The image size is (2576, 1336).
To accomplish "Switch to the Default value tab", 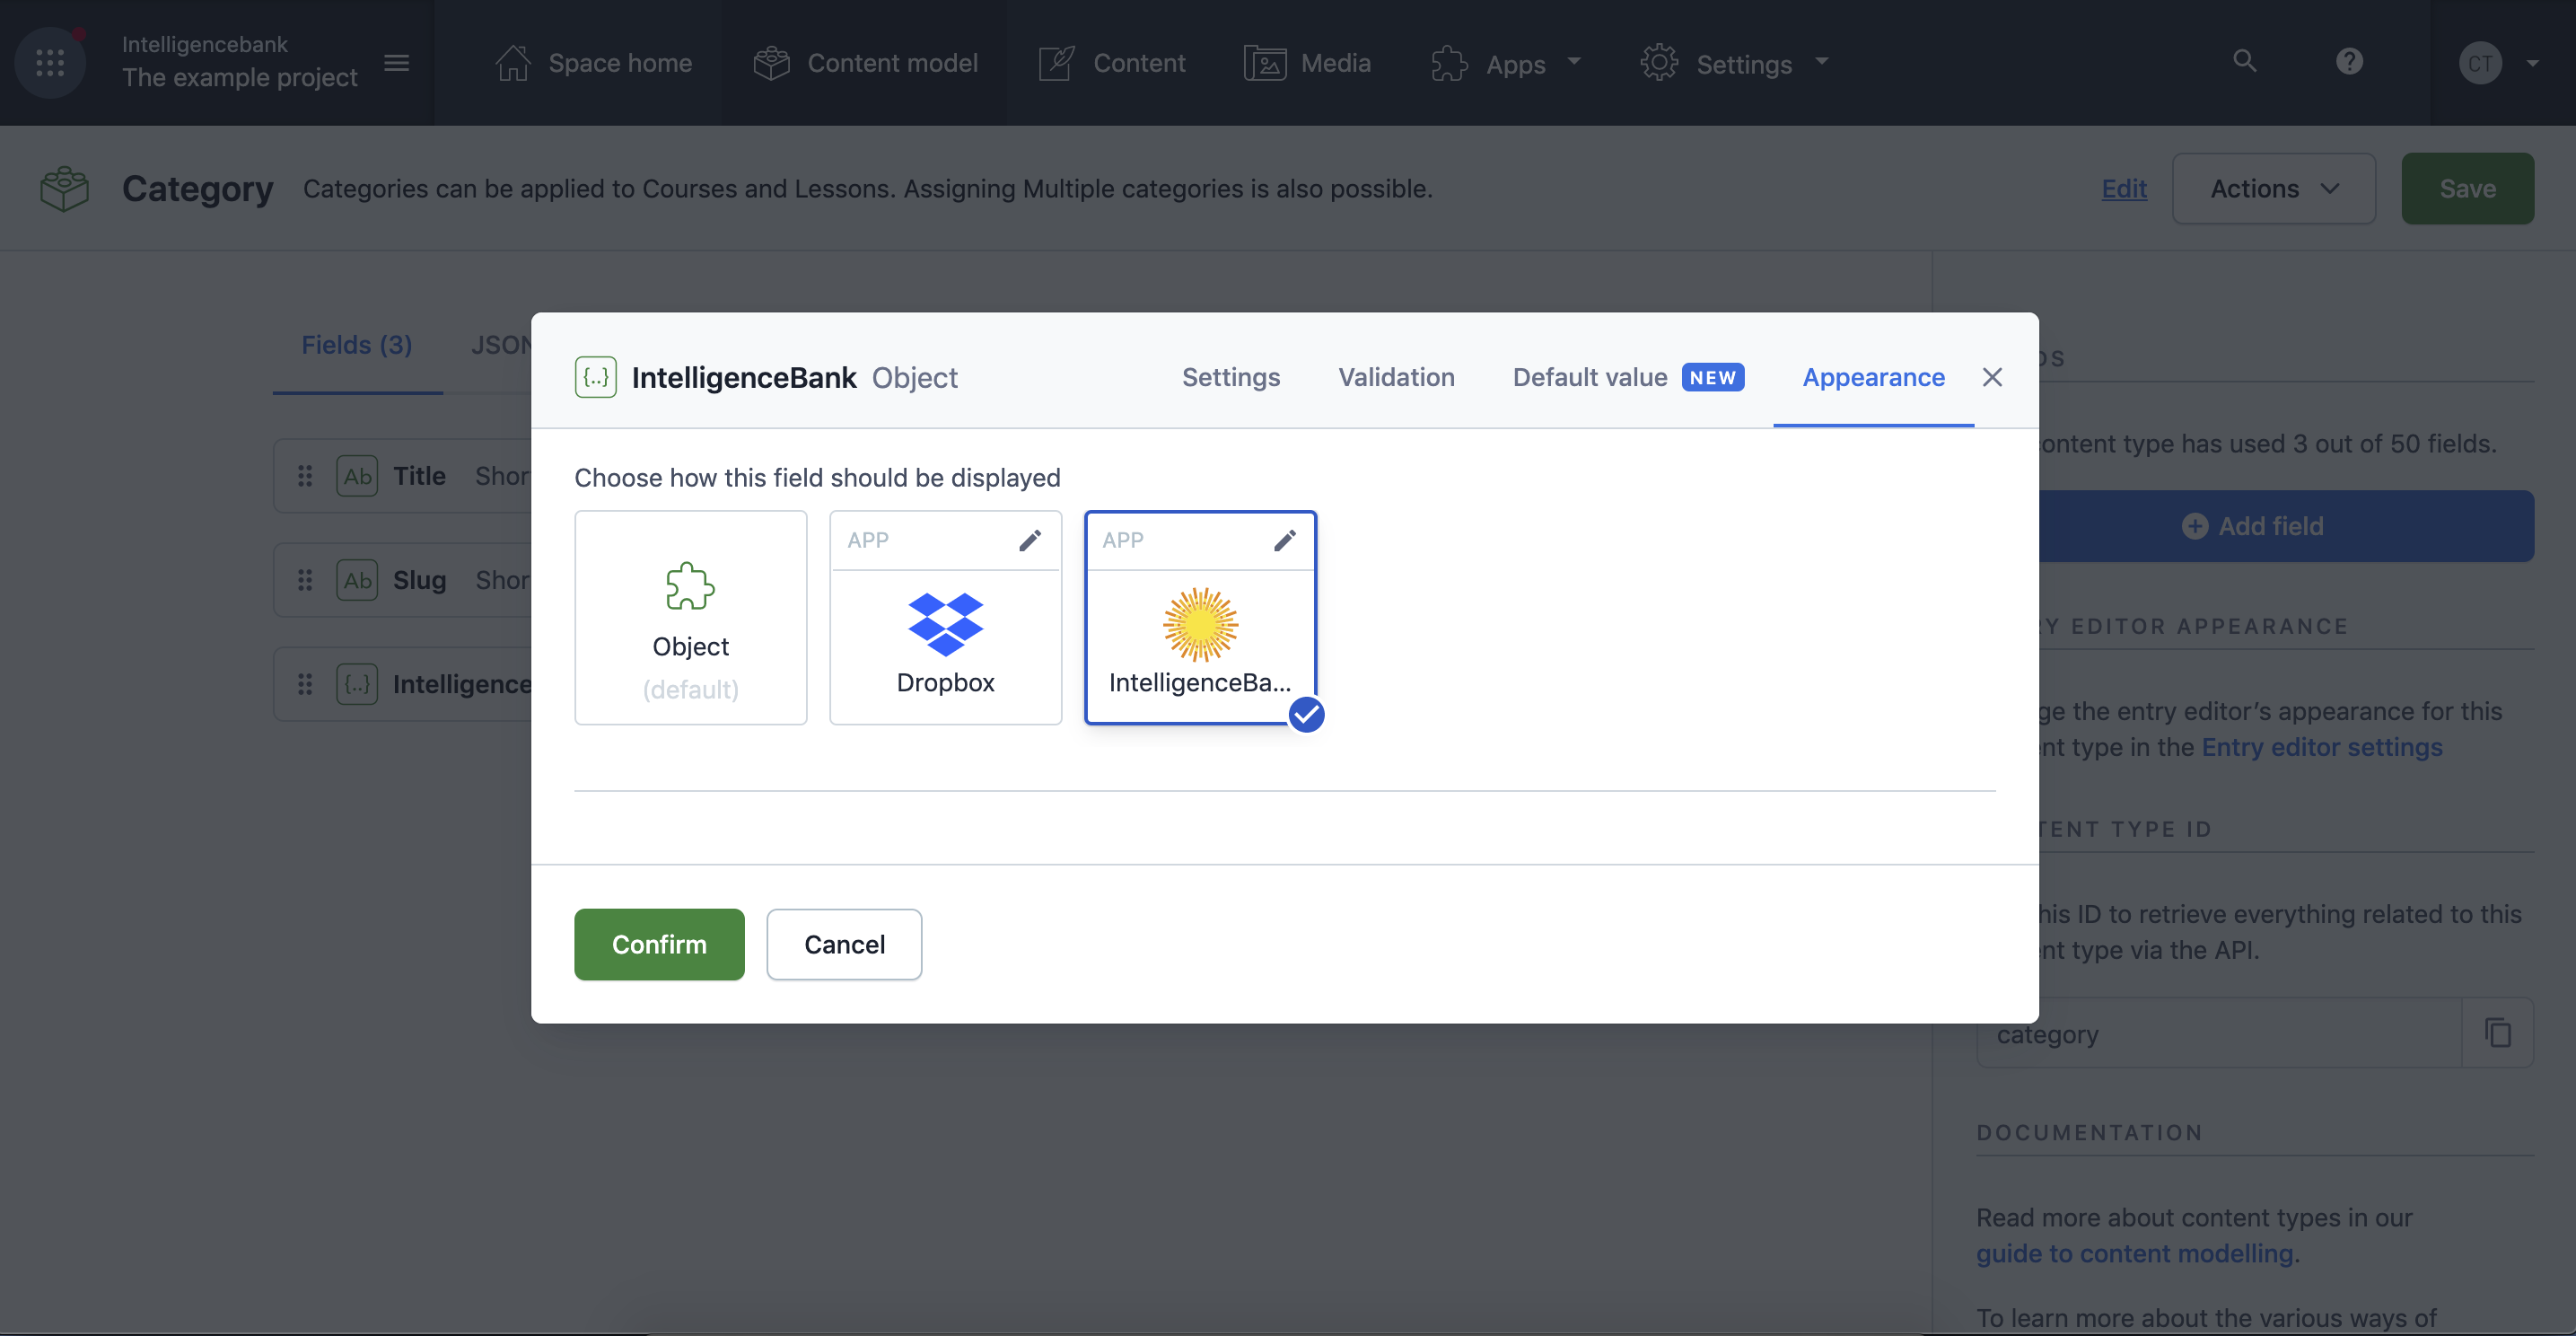I will coord(1589,377).
